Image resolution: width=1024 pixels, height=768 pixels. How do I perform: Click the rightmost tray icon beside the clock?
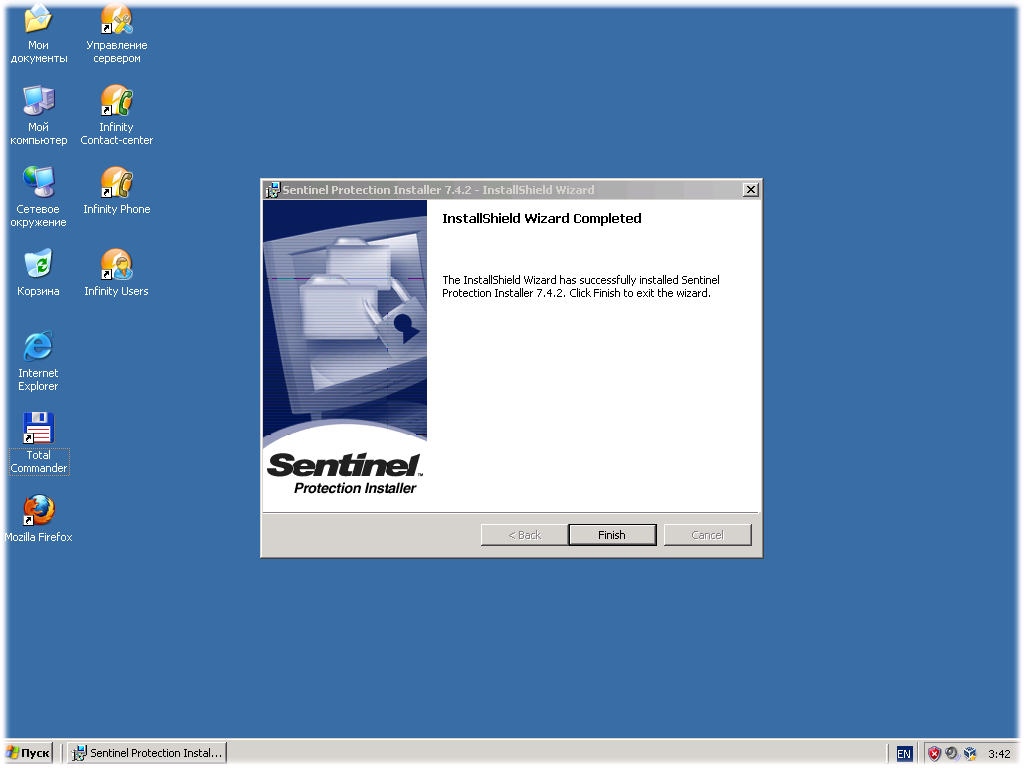pyautogui.click(x=970, y=754)
